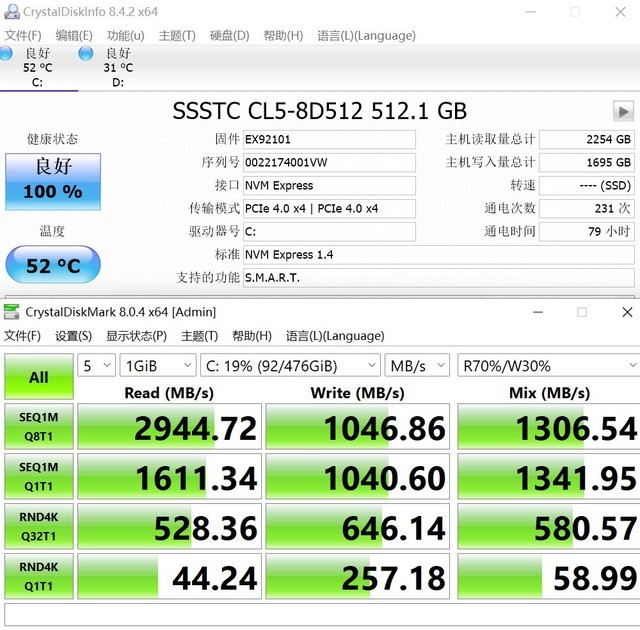Click SEQ1M Q8T1 read result 2944.72
The height and width of the screenshot is (630, 640).
pos(169,427)
